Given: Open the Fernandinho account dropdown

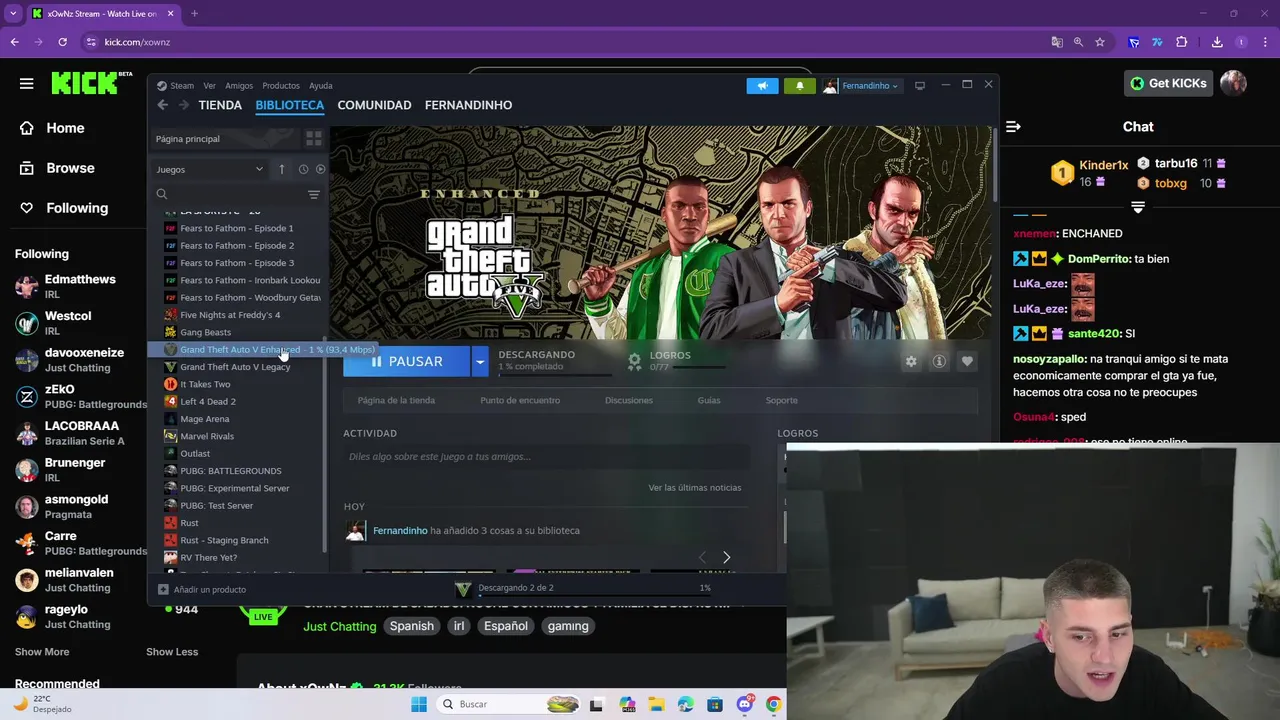Looking at the screenshot, I should coord(861,86).
